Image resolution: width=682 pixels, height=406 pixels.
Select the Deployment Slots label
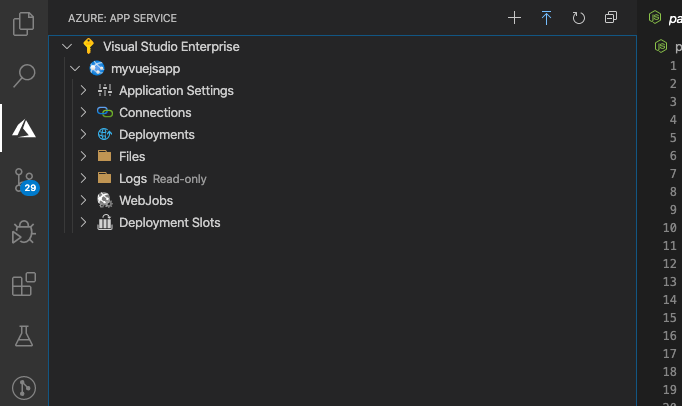pyautogui.click(x=170, y=223)
